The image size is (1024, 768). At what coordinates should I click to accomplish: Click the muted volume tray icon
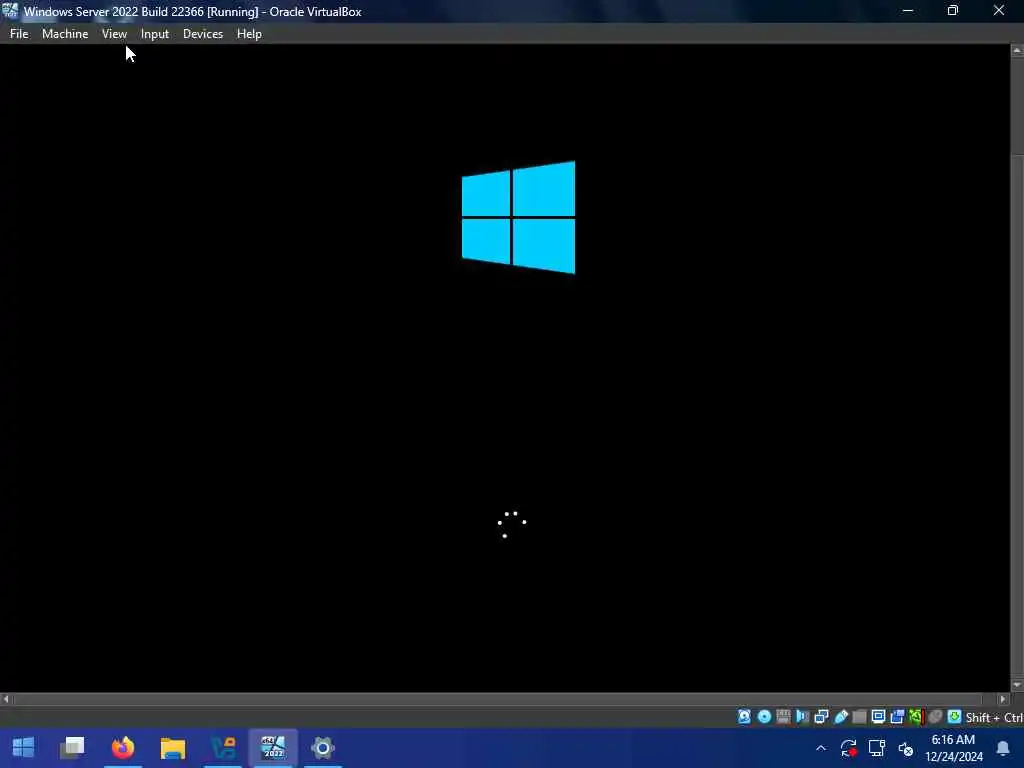click(x=905, y=748)
